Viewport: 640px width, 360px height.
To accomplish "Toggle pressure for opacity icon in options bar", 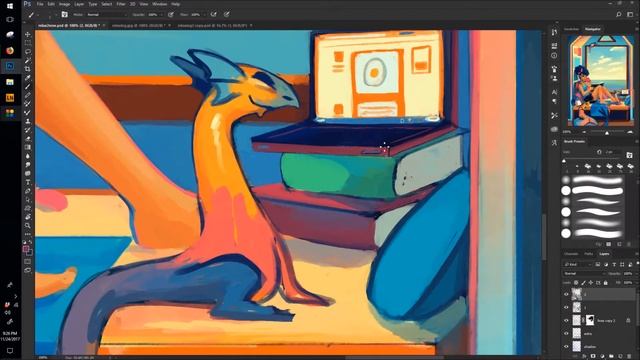I will point(171,14).
